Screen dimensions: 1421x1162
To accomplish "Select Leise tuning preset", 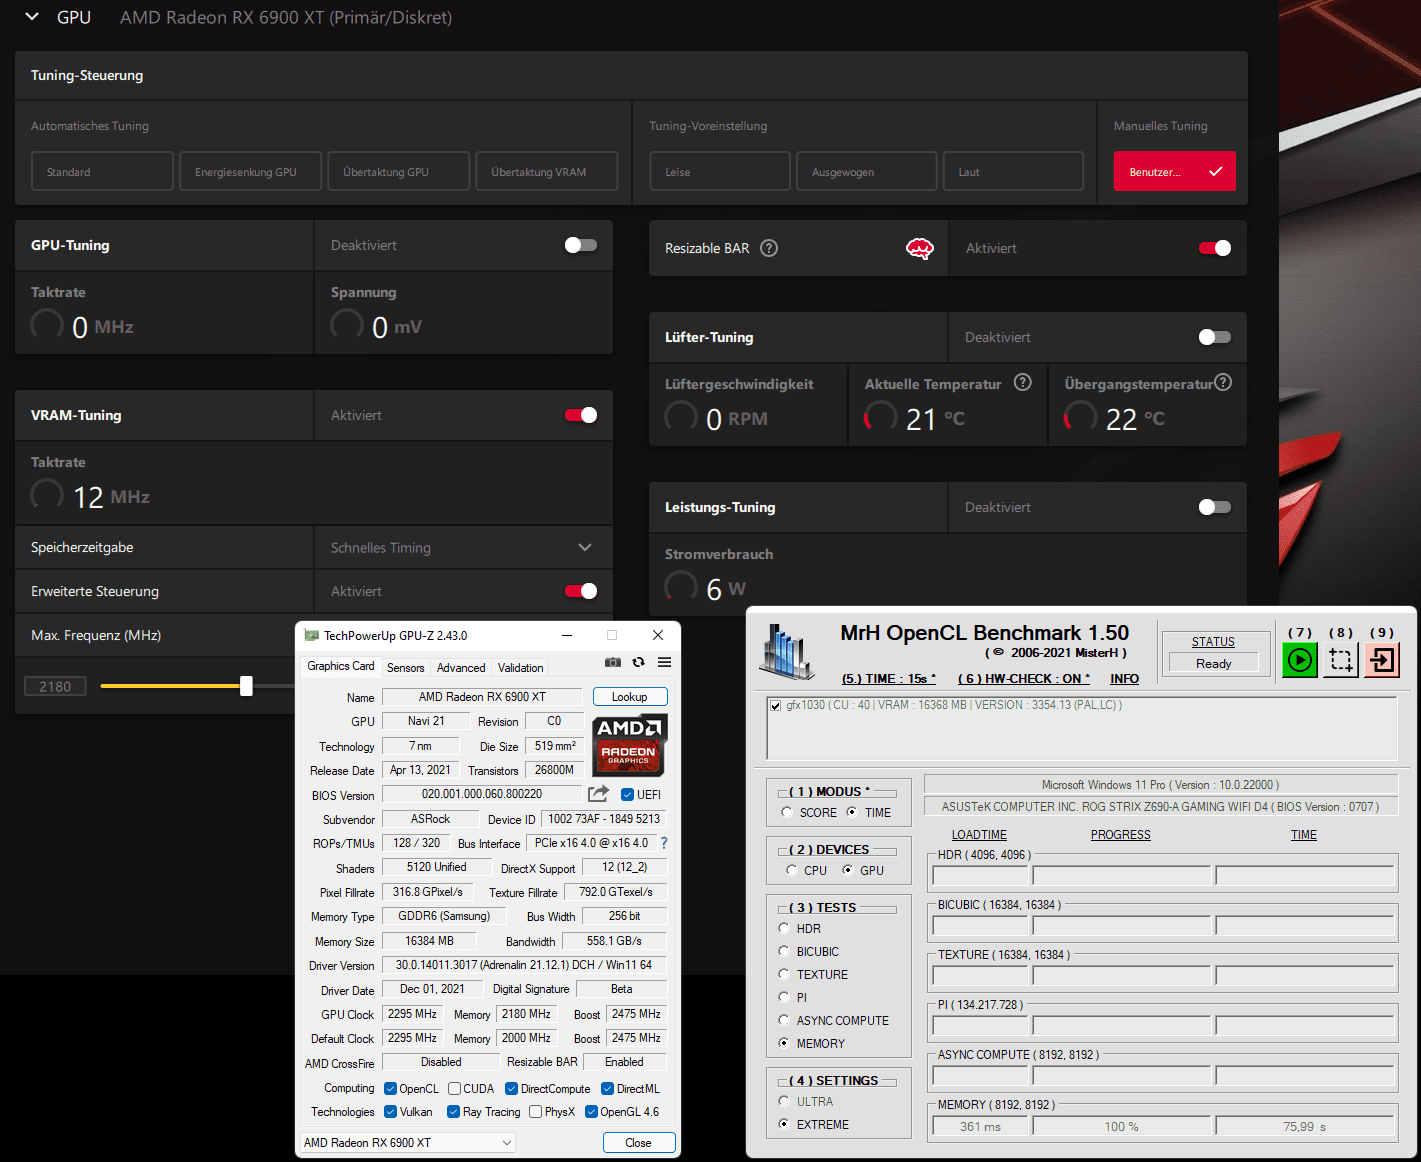I will 720,171.
